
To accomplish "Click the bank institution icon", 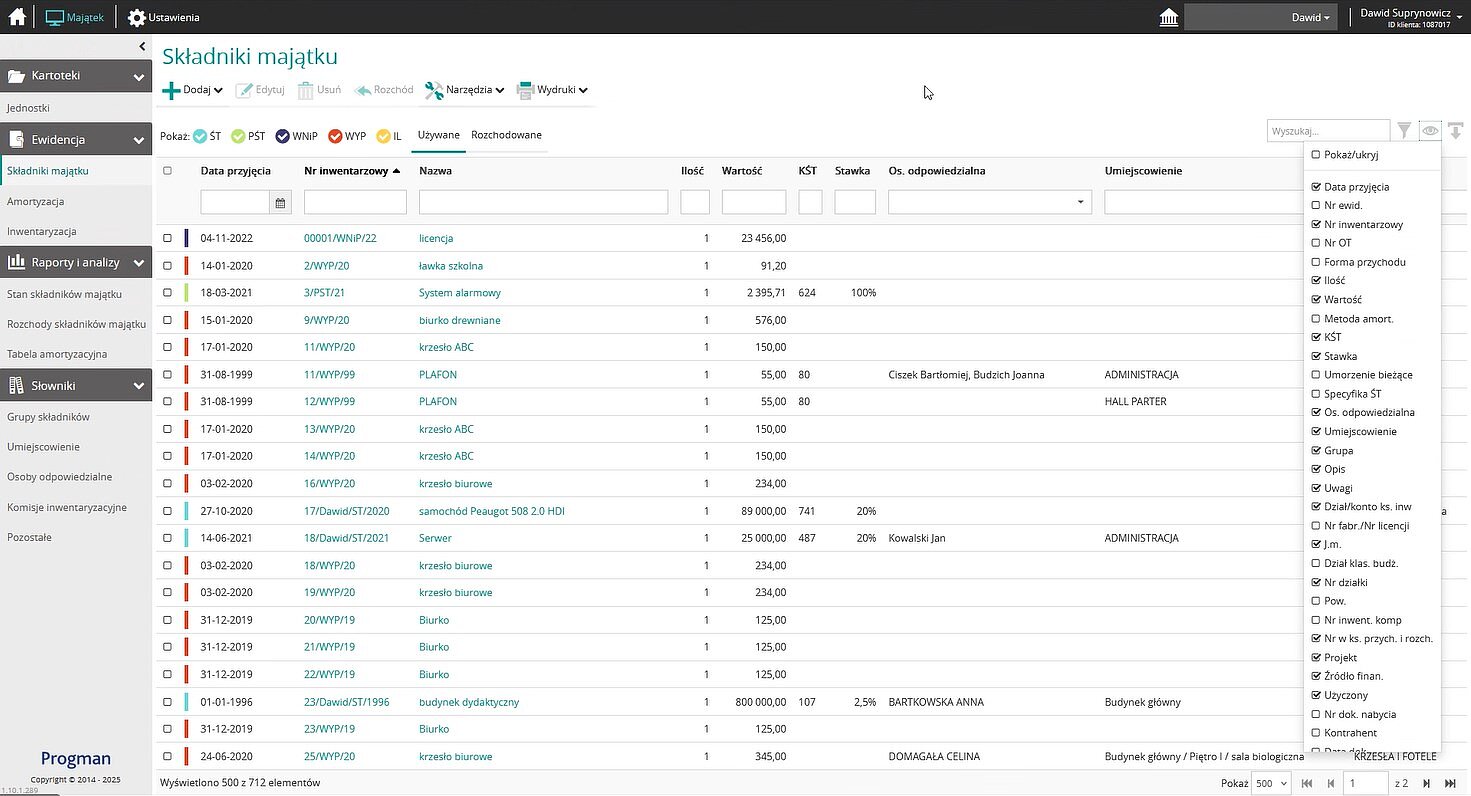I will click(x=1167, y=18).
